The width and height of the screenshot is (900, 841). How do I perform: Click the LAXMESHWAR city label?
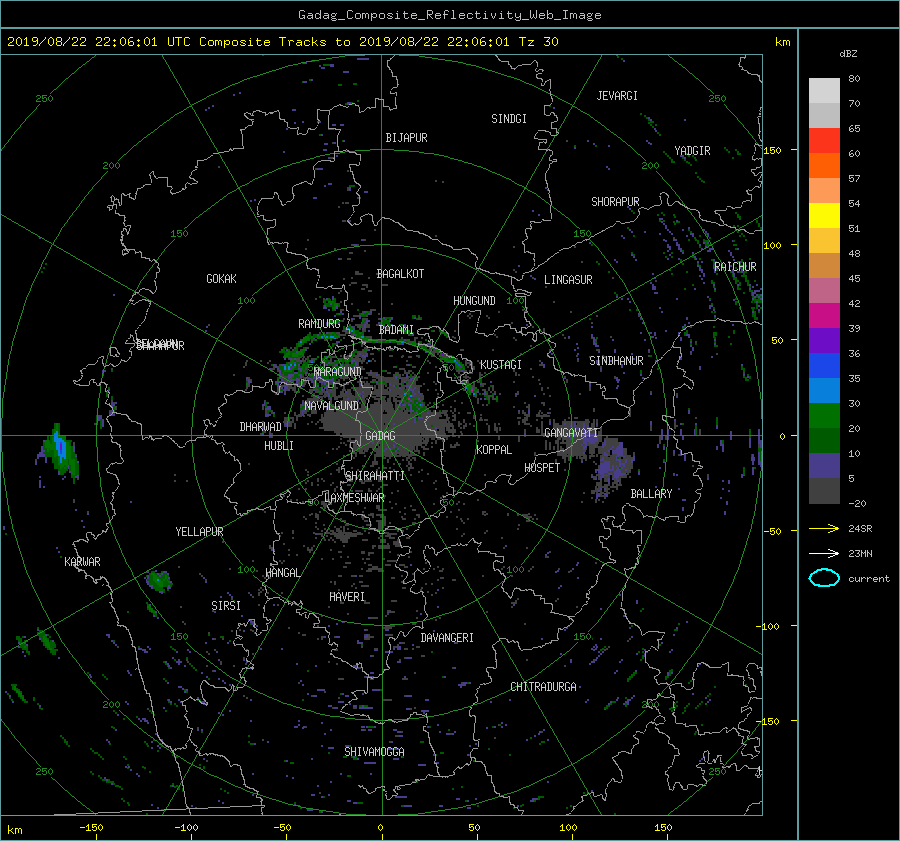[354, 498]
